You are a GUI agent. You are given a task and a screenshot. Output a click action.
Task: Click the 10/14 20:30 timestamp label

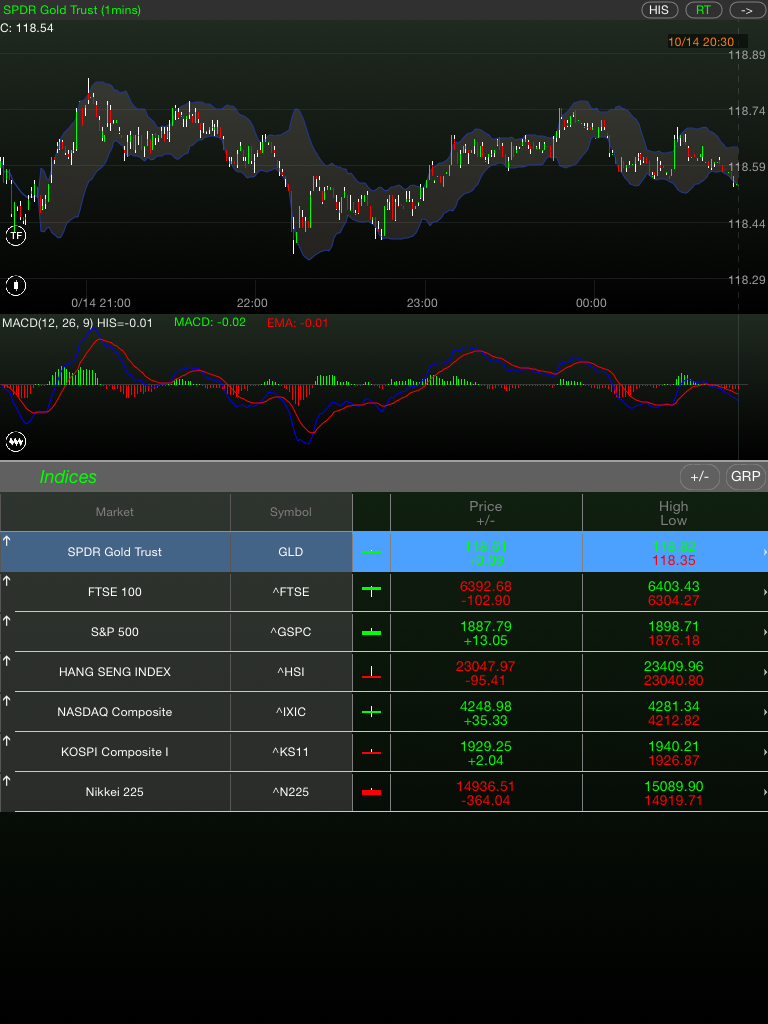[x=701, y=42]
